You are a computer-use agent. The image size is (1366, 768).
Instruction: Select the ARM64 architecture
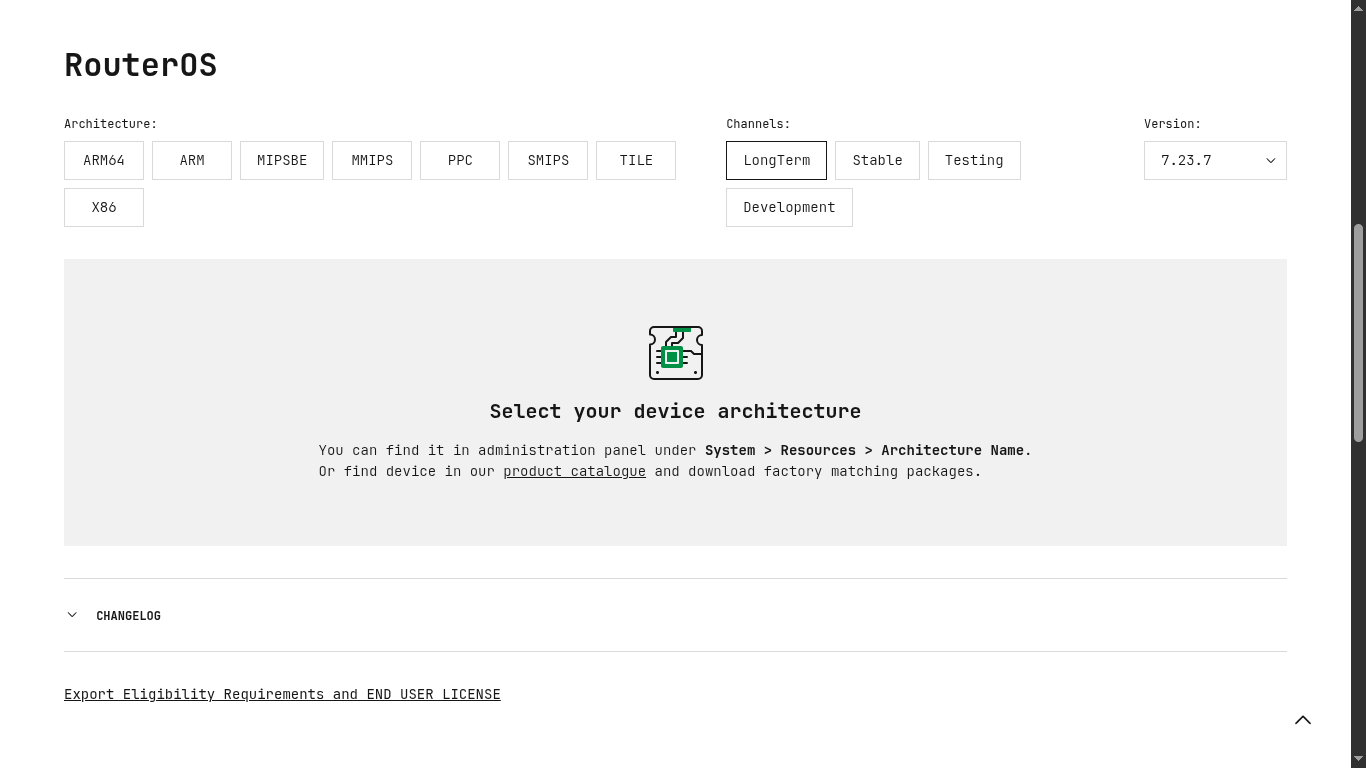(x=104, y=160)
